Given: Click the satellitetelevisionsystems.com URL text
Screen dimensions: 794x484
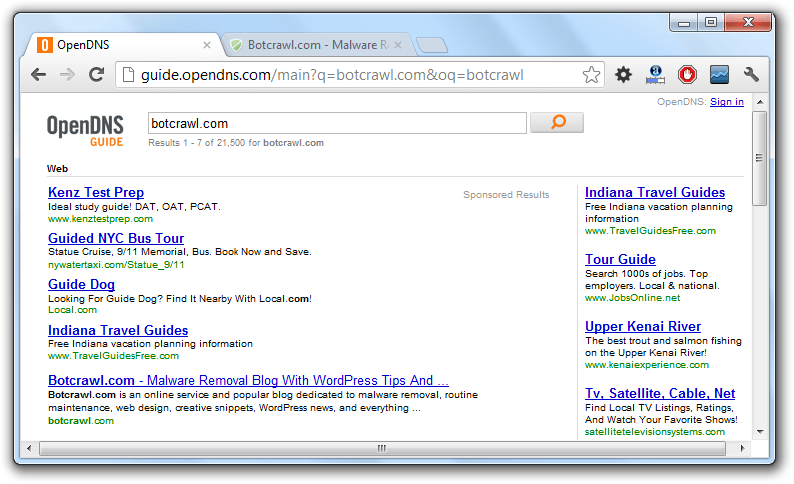Looking at the screenshot, I should point(655,432).
